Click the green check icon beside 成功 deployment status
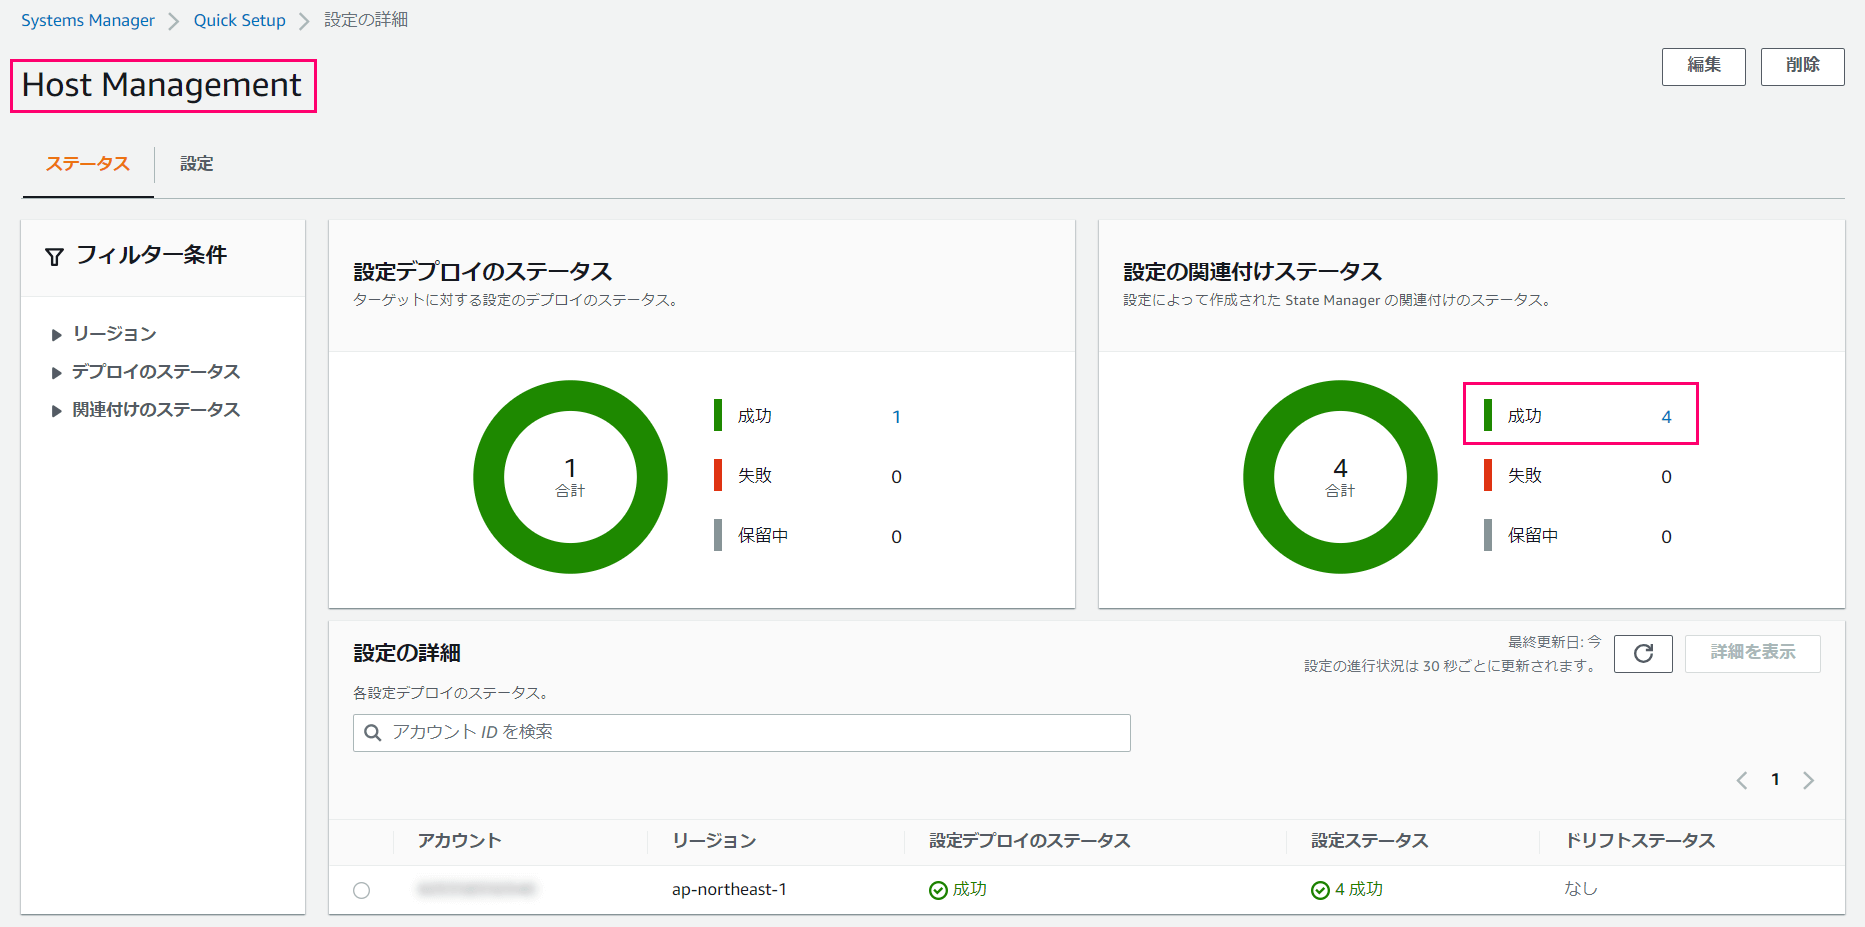Screen dimensions: 1865x927 click(937, 889)
